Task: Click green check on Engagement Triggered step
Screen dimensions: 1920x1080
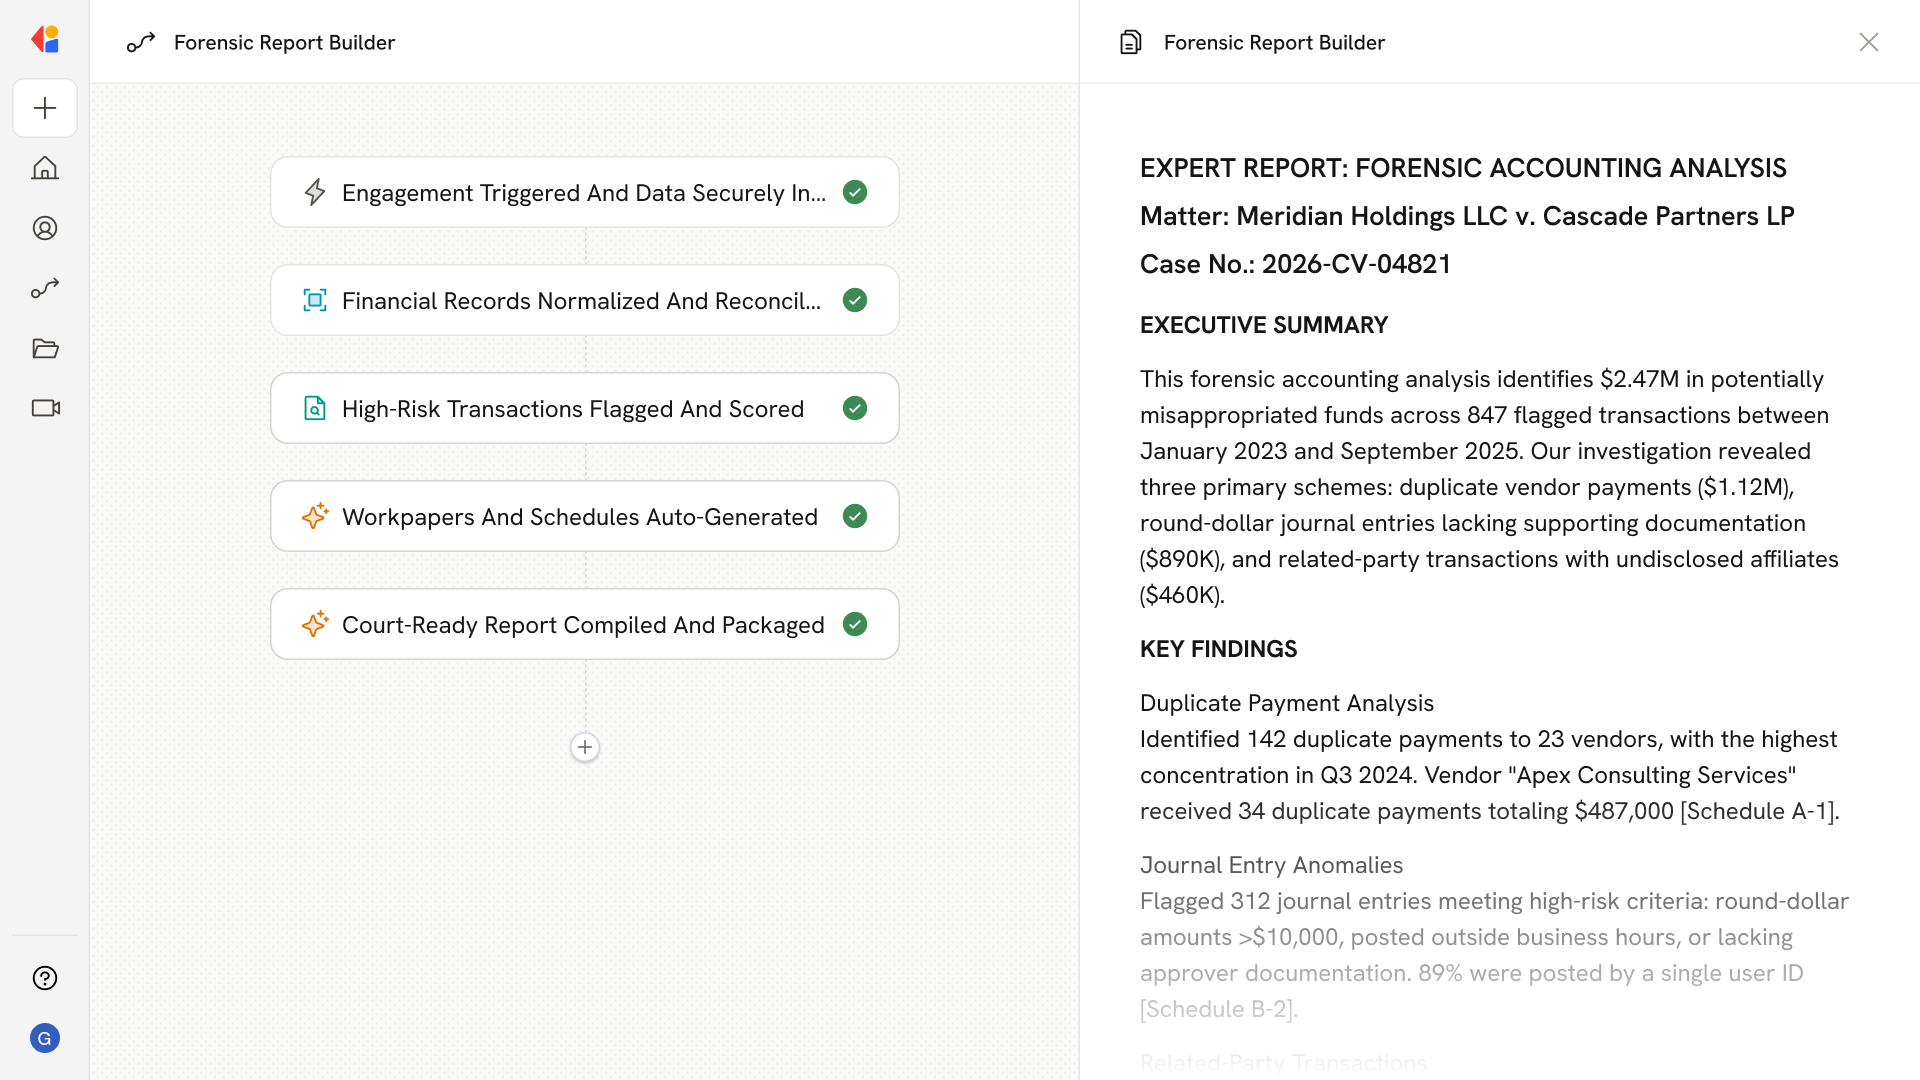Action: (855, 192)
